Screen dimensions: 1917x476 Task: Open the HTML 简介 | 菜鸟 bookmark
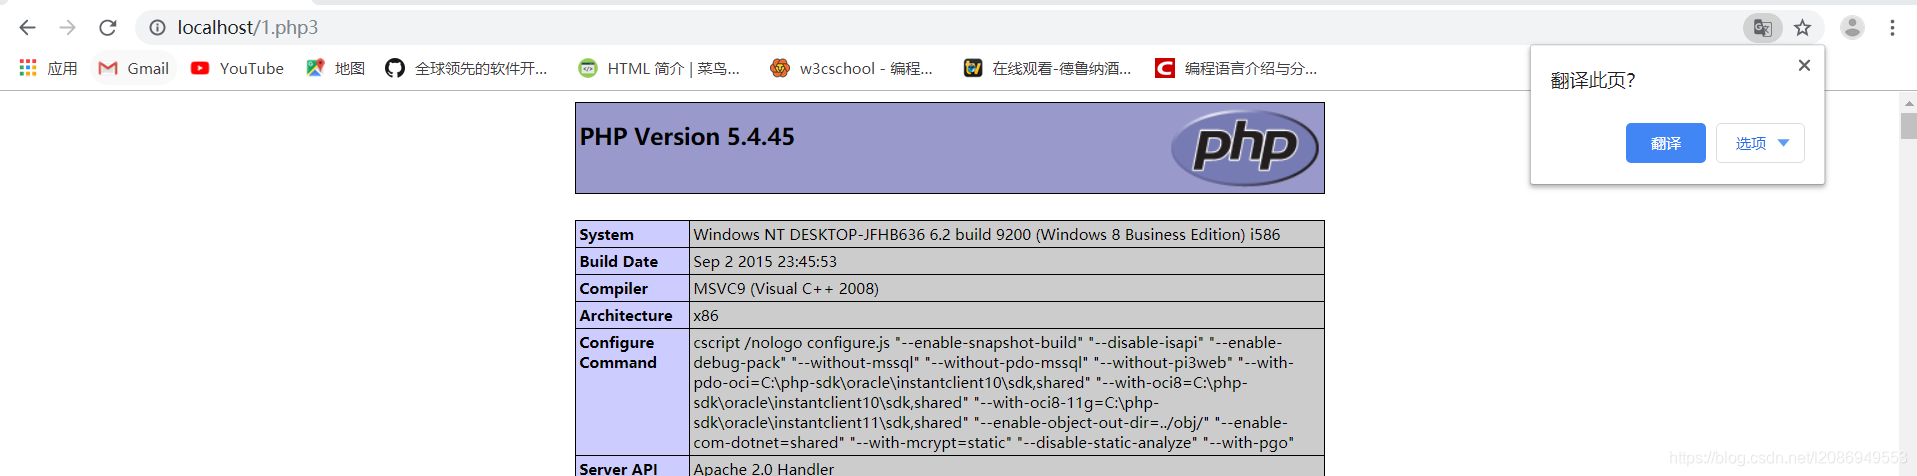point(659,68)
